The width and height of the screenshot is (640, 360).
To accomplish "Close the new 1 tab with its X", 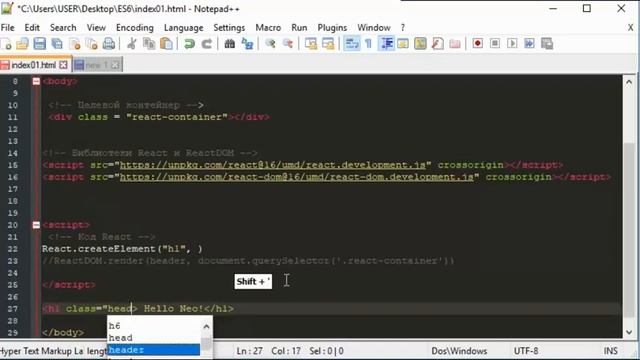I will click(116, 65).
